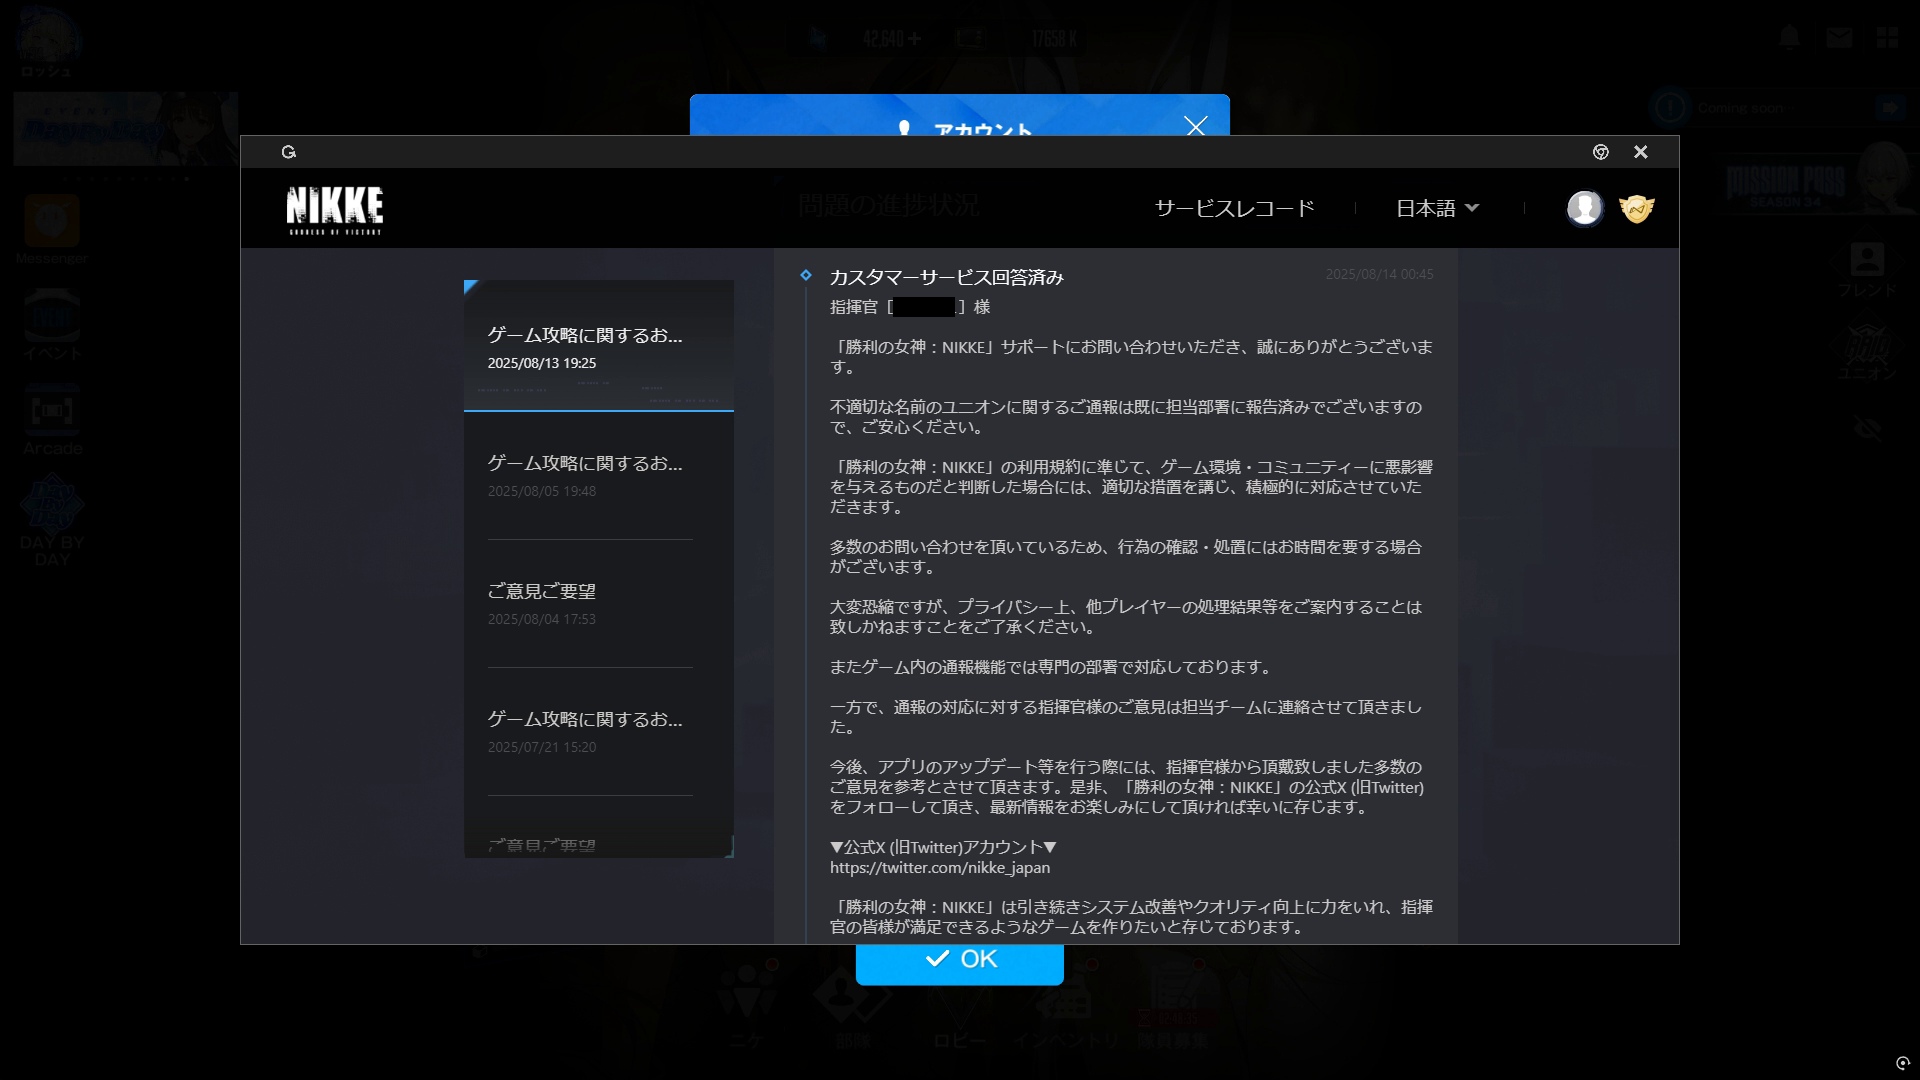Close the アカウント dialog with its X
Viewport: 1920px width, 1080px height.
1195,125
